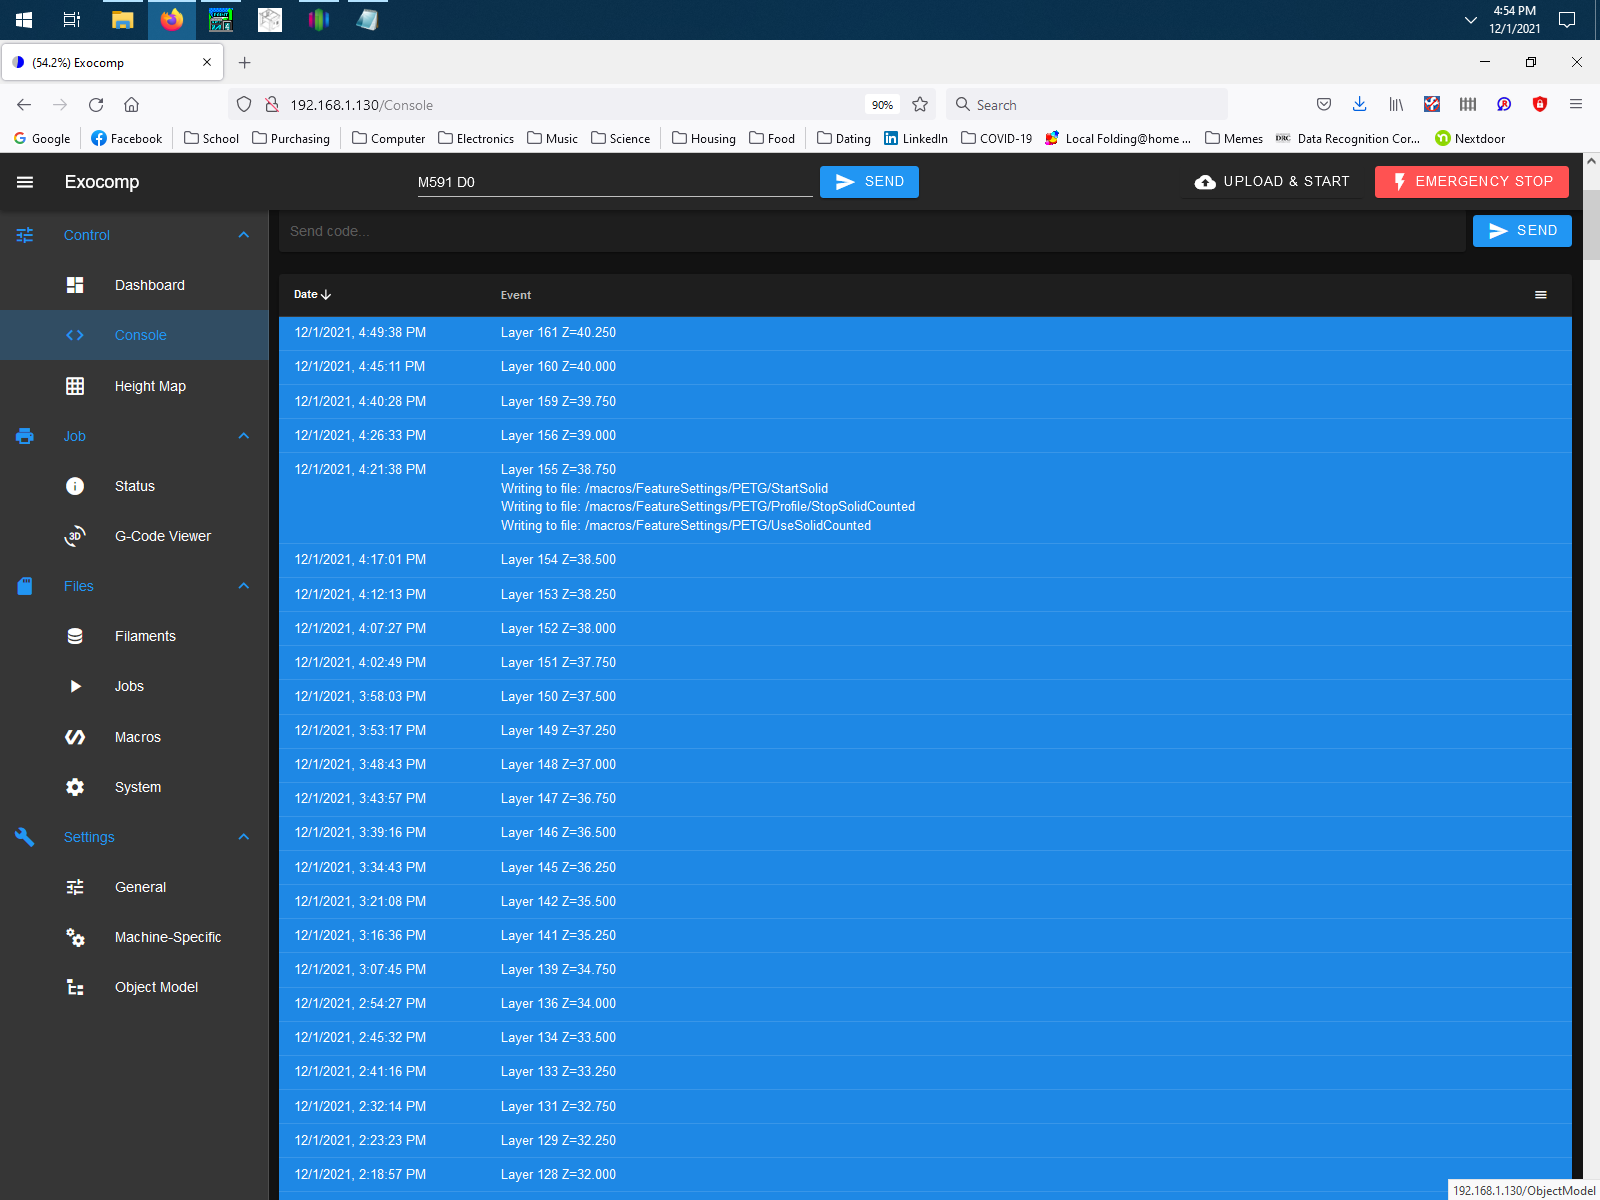Click the Filaments database icon
Image resolution: width=1600 pixels, height=1200 pixels.
point(75,636)
